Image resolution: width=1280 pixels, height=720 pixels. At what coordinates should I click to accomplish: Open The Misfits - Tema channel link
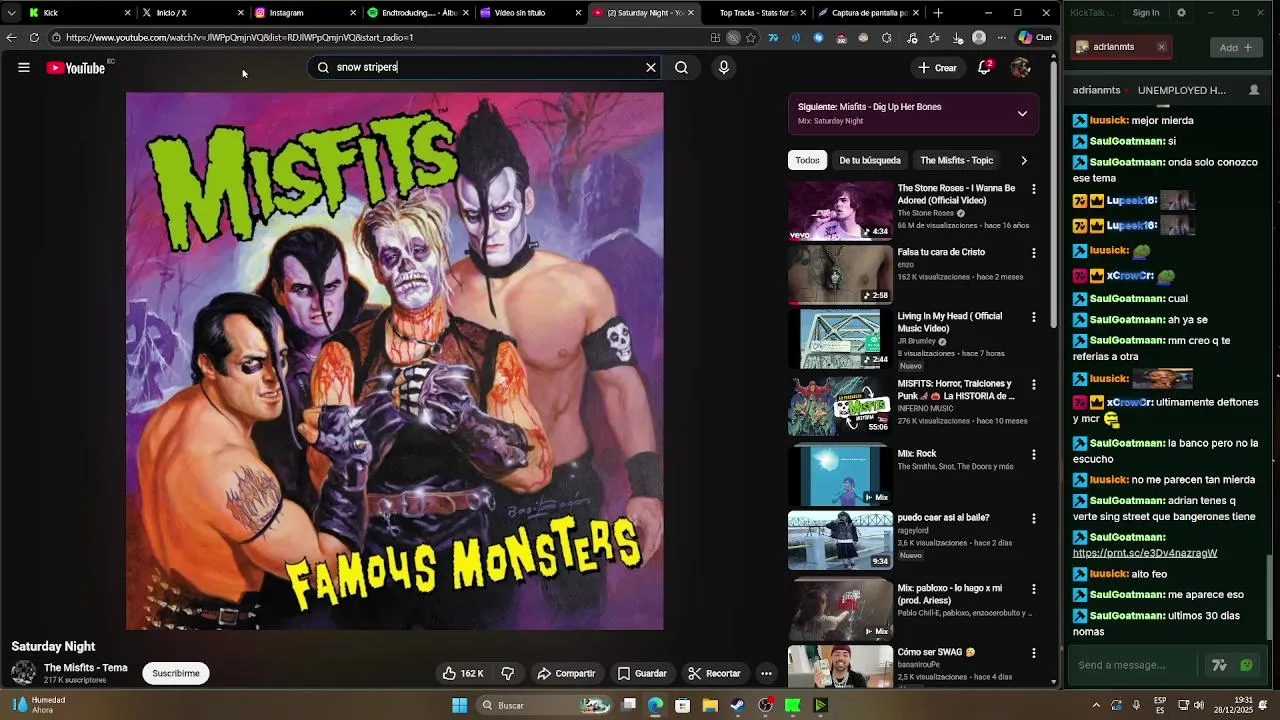[x=86, y=668]
